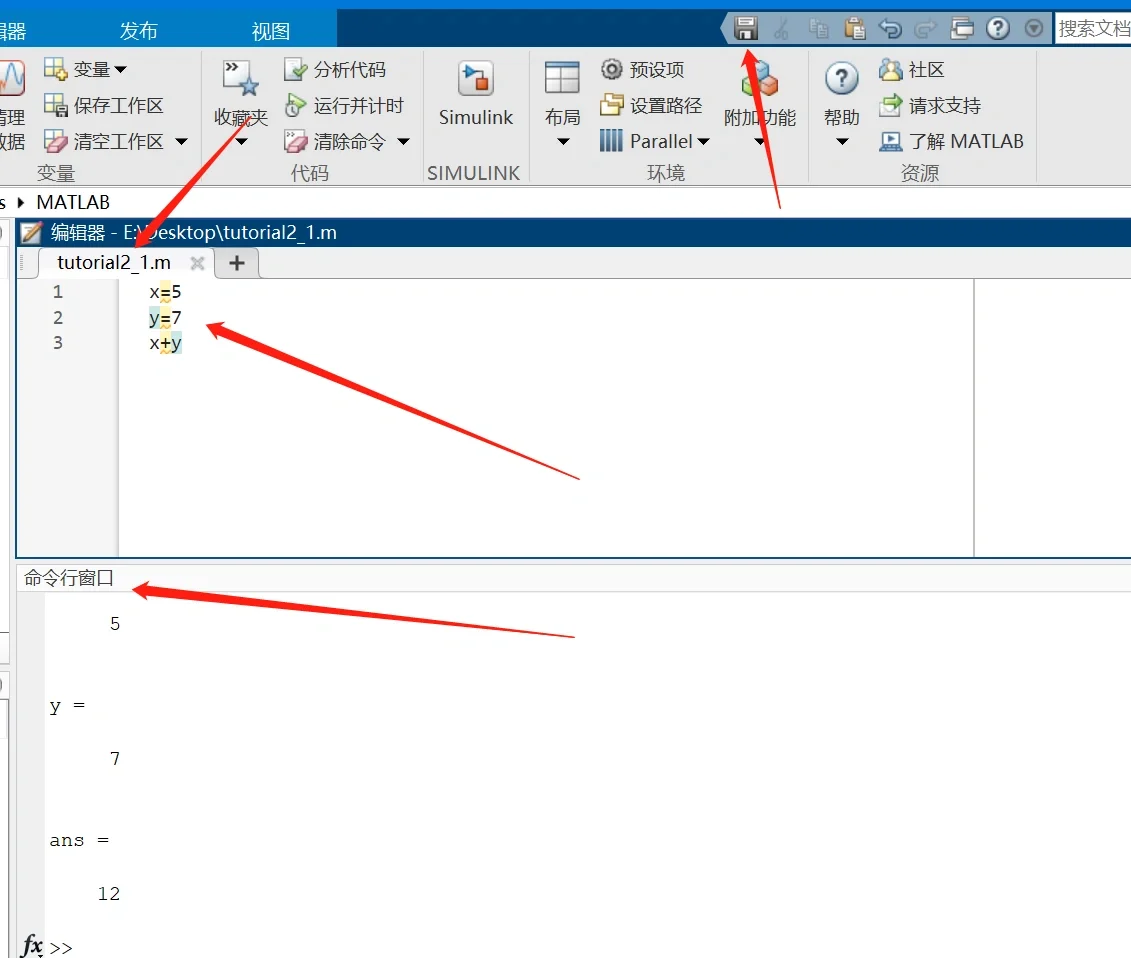
Task: Click the result value 12
Action: [109, 894]
